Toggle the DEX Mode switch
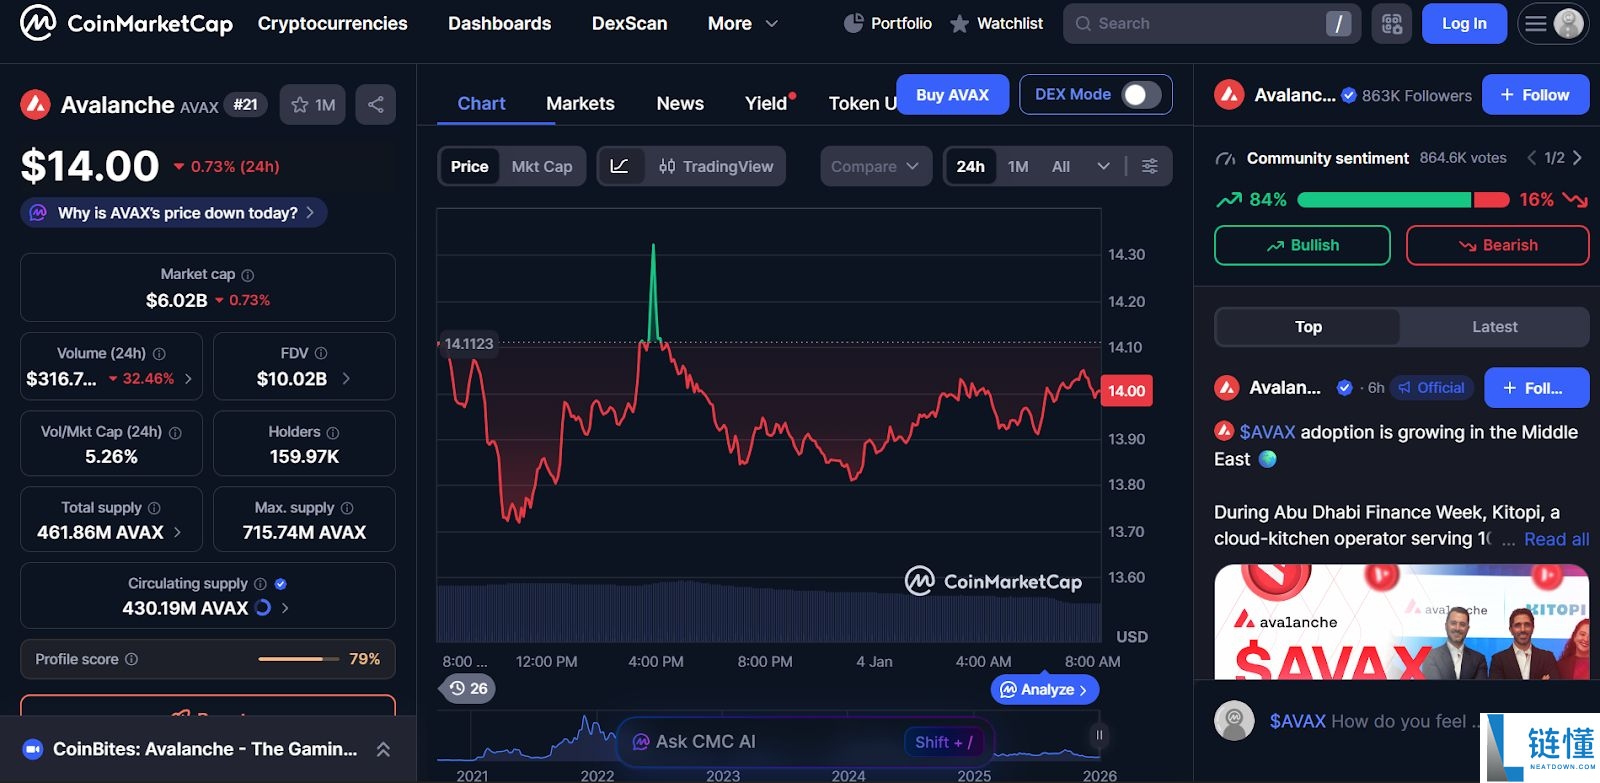1600x783 pixels. [x=1141, y=95]
